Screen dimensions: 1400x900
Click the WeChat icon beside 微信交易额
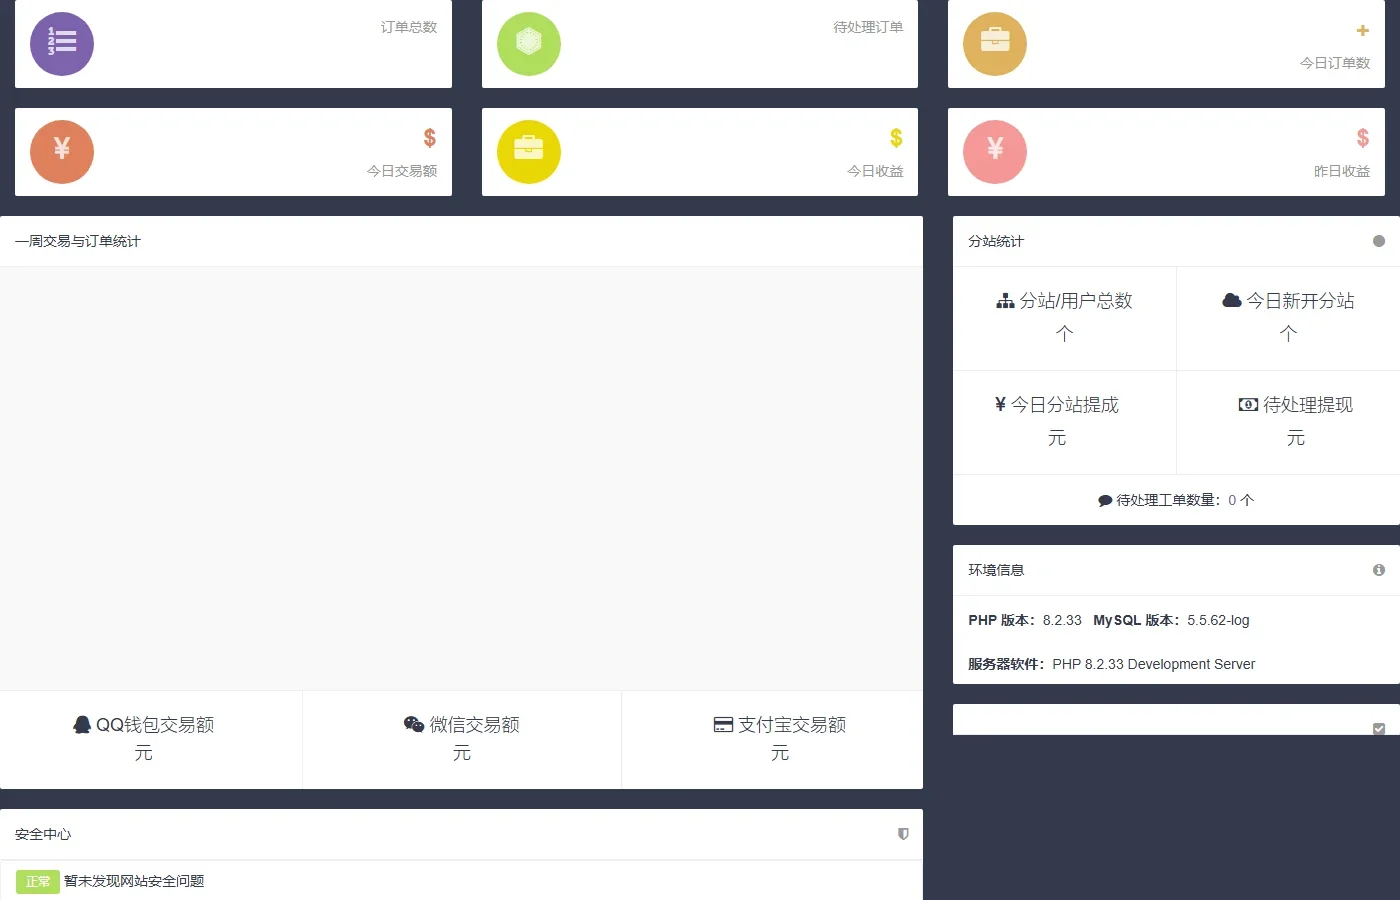[x=414, y=724]
